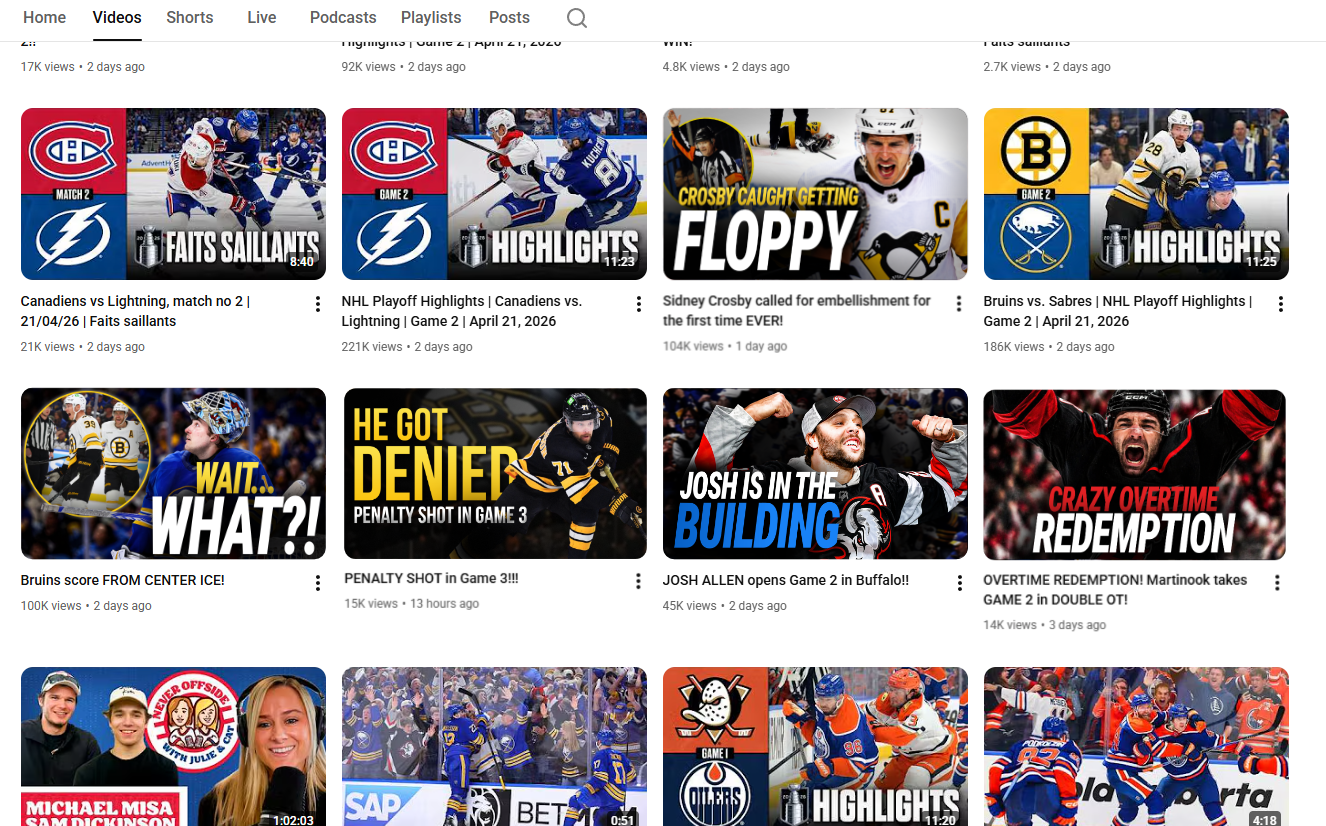Click the 11:23 duration badge
The image size is (1326, 826).
(620, 263)
